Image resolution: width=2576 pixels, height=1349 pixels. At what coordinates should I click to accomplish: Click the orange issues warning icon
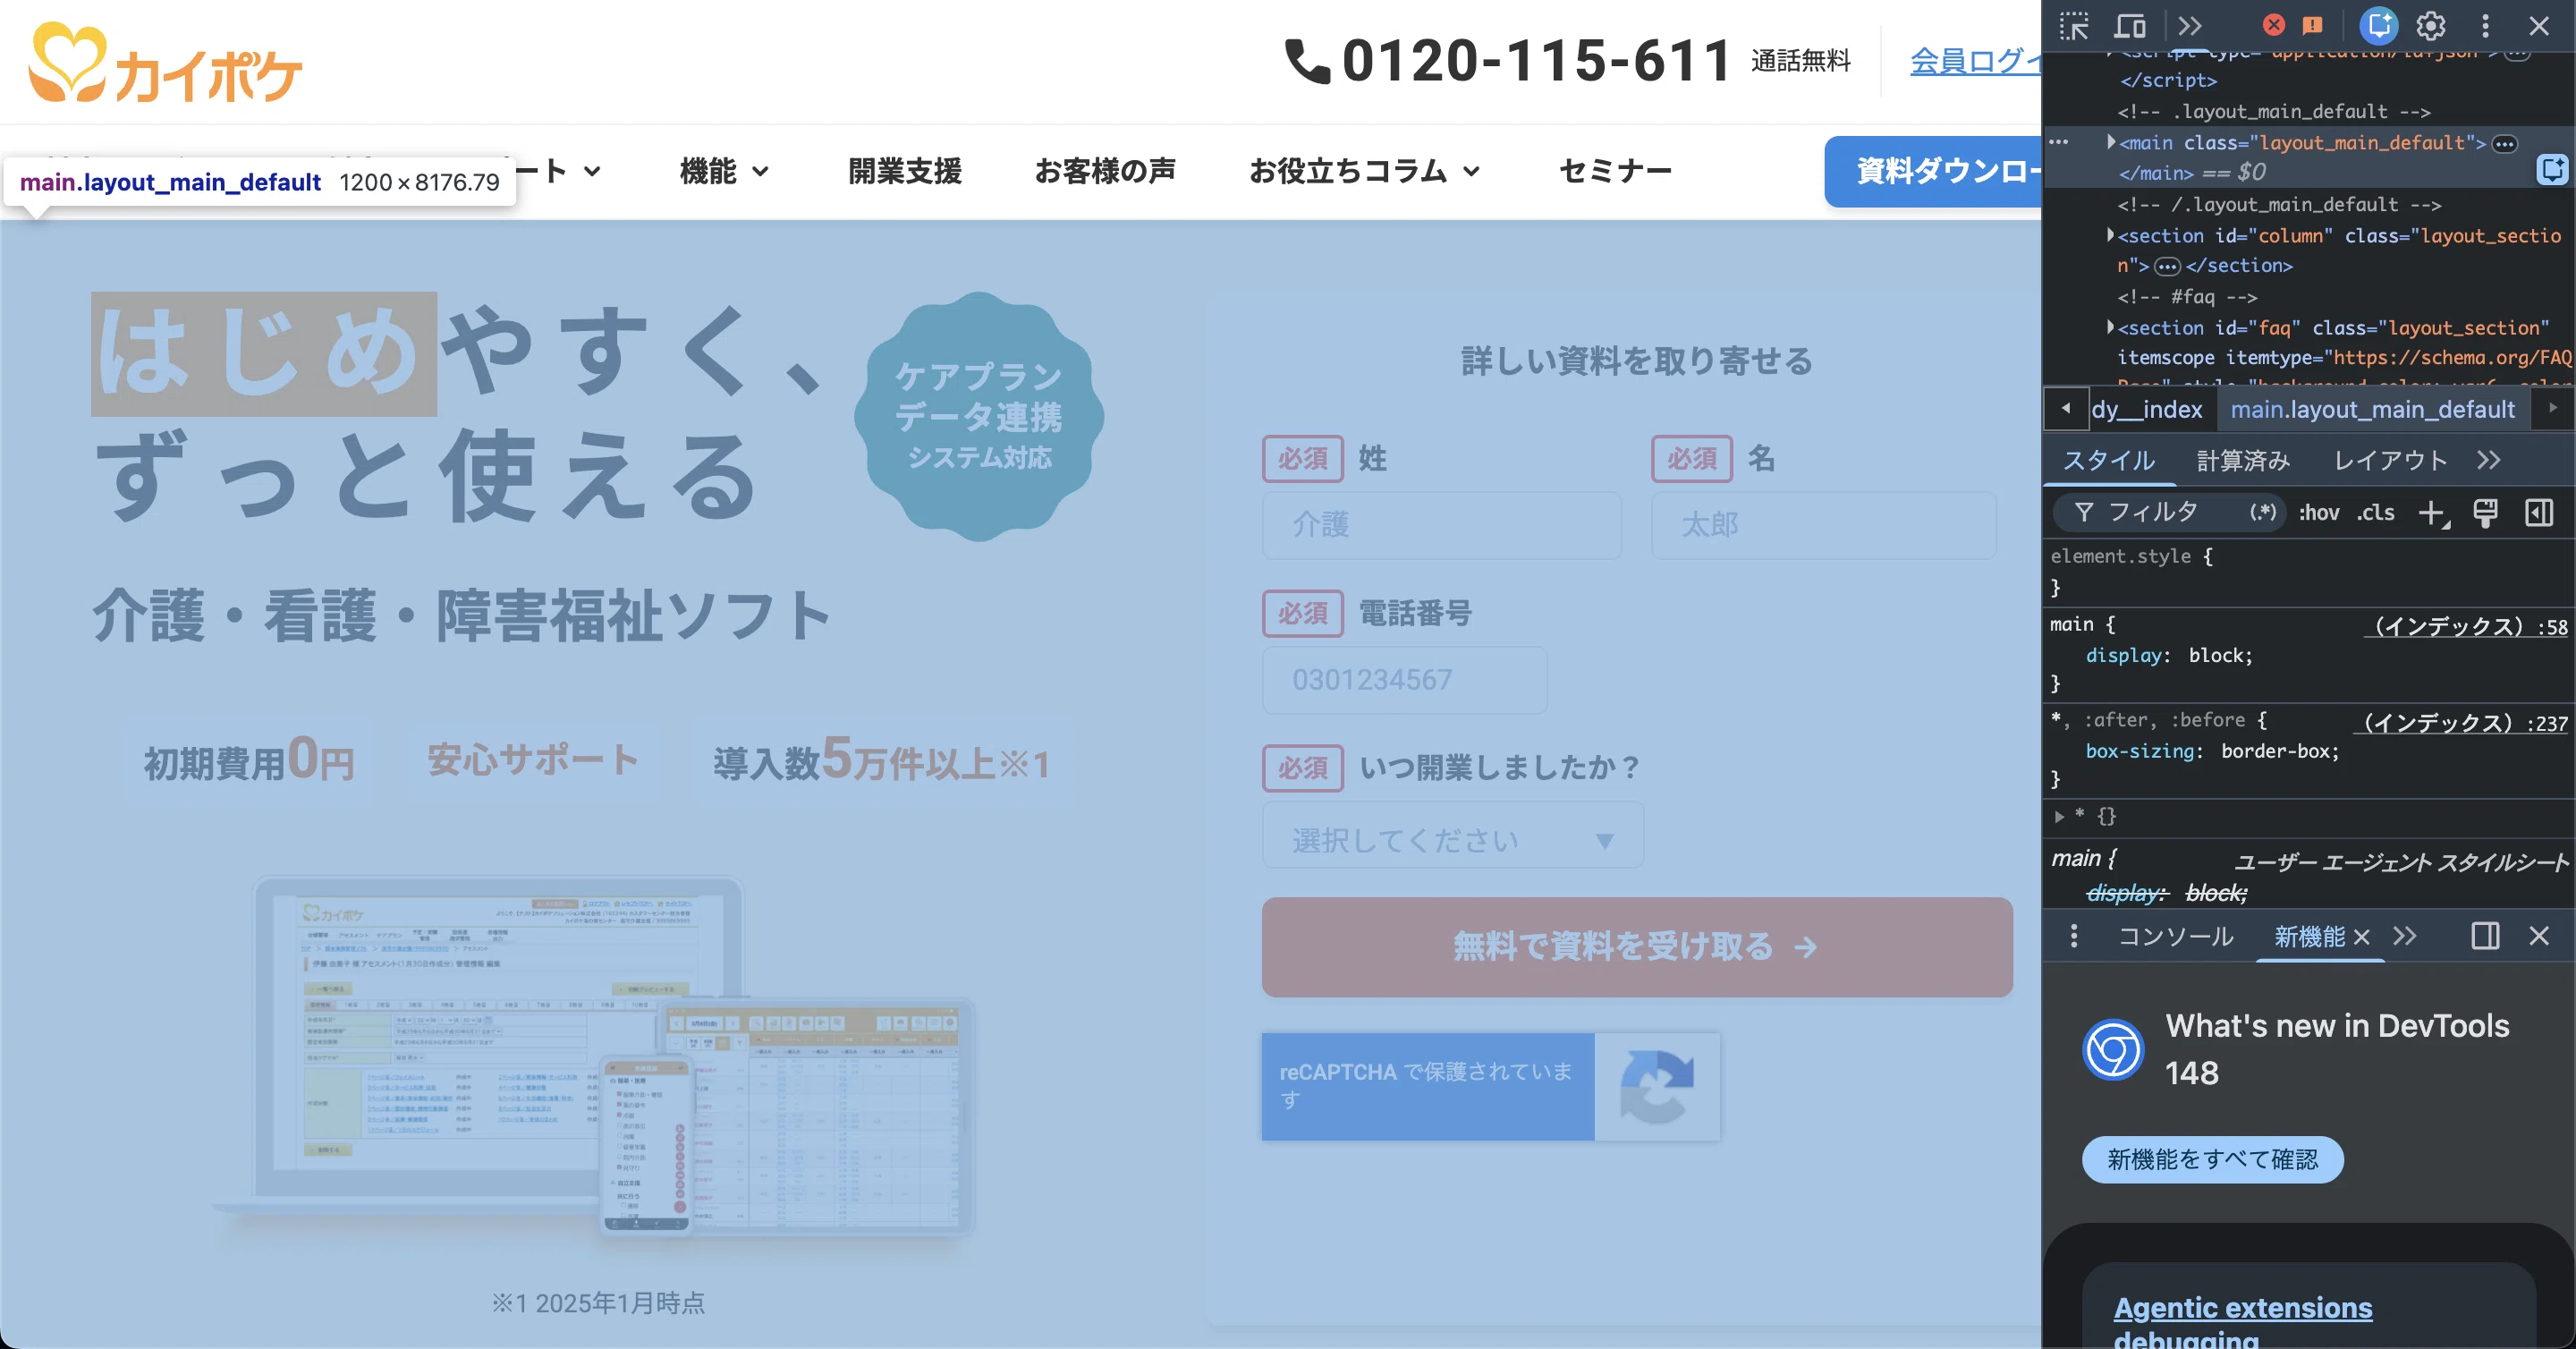coord(2313,25)
